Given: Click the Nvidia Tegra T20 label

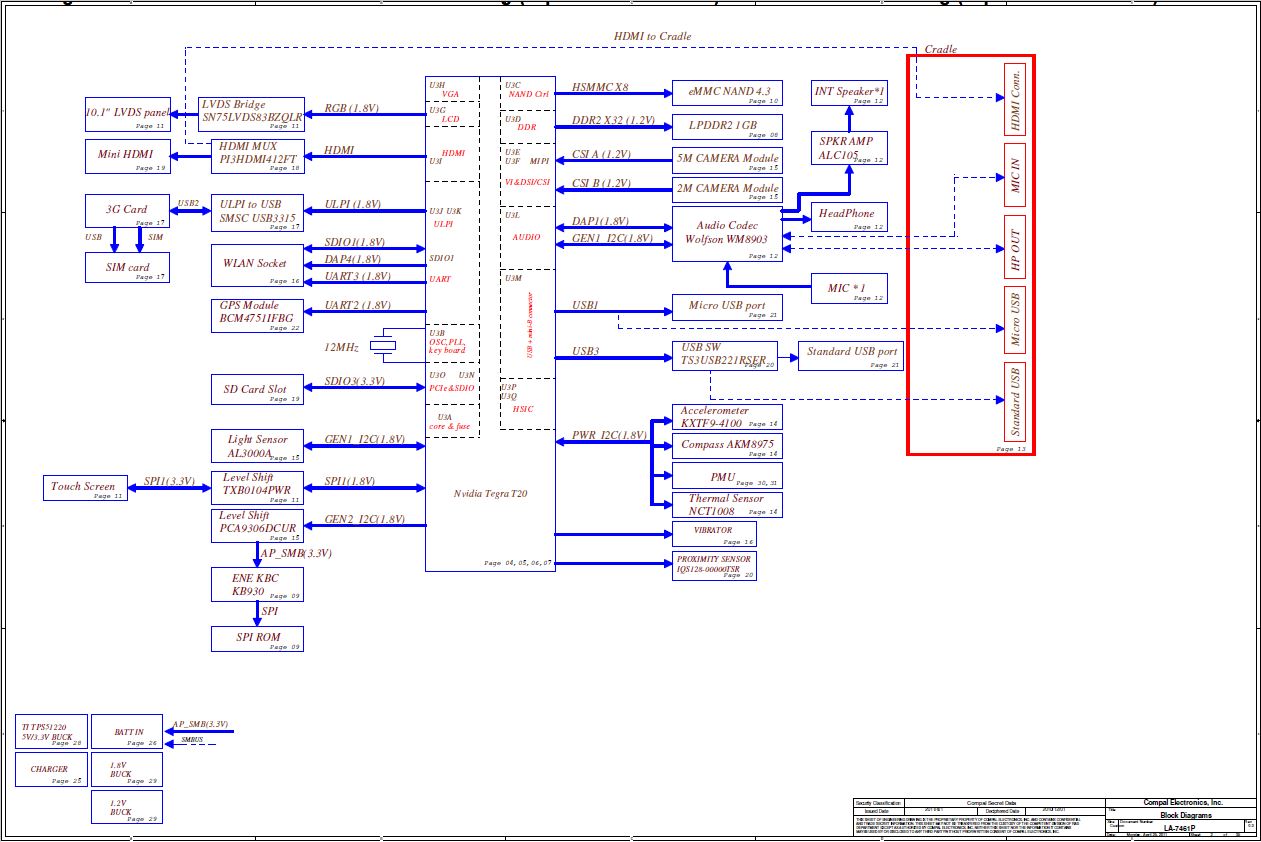Looking at the screenshot, I should pos(490,493).
